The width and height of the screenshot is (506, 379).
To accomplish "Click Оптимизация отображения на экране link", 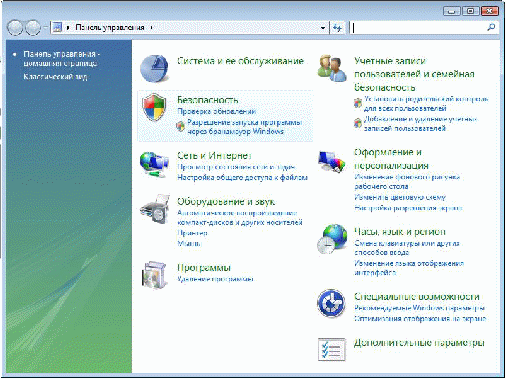I will [x=420, y=319].
